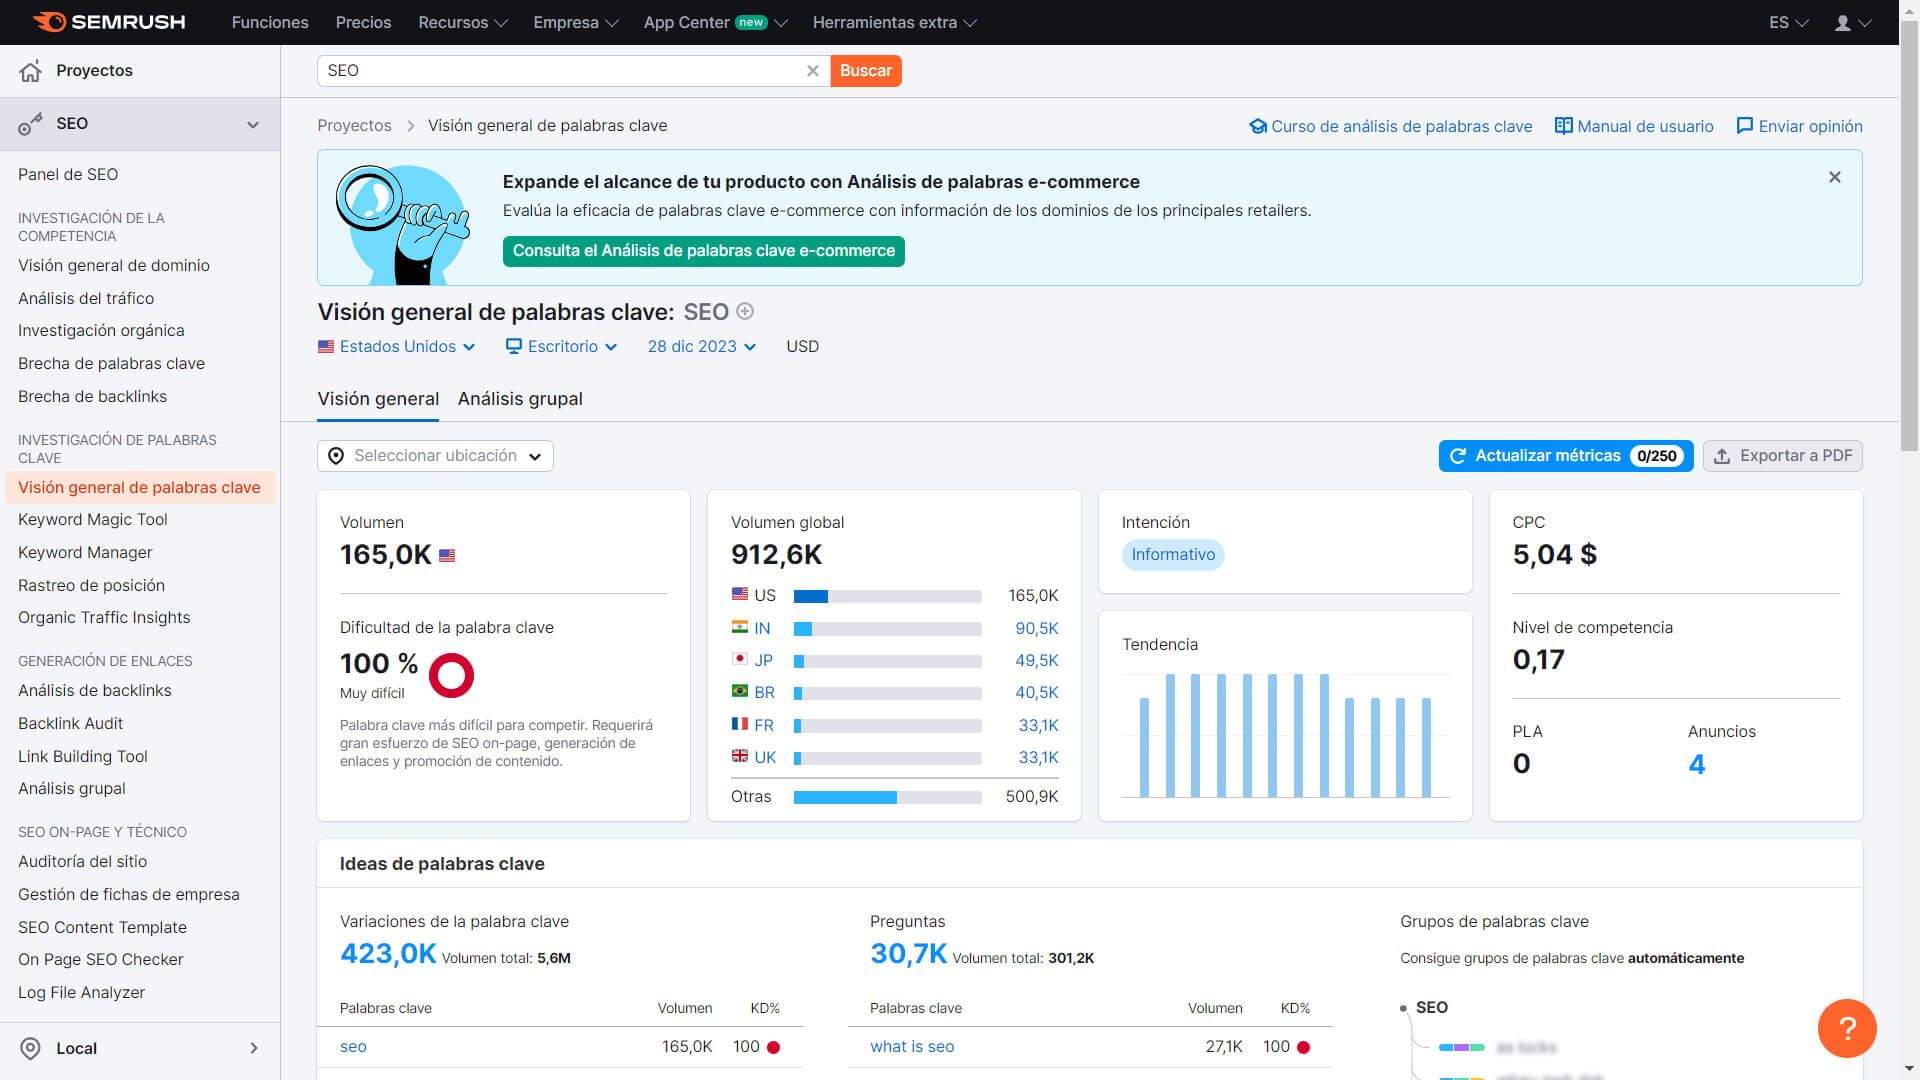Open Log File Analyzer in sidebar

coord(82,993)
